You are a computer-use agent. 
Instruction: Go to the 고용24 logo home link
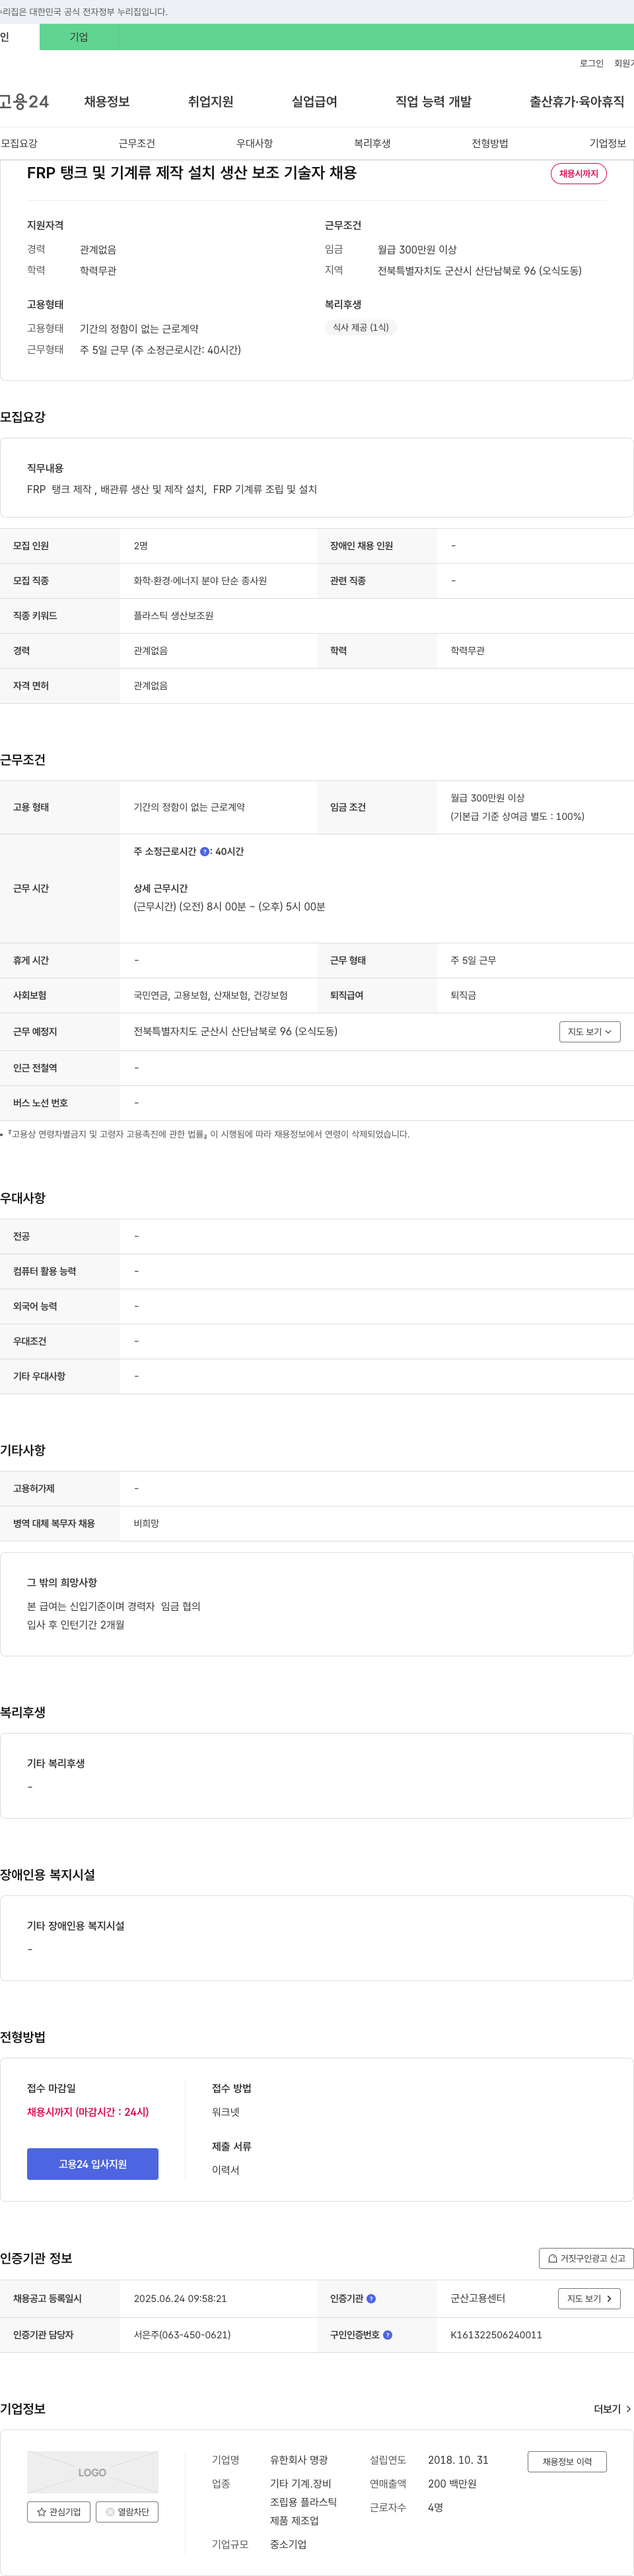point(24,101)
